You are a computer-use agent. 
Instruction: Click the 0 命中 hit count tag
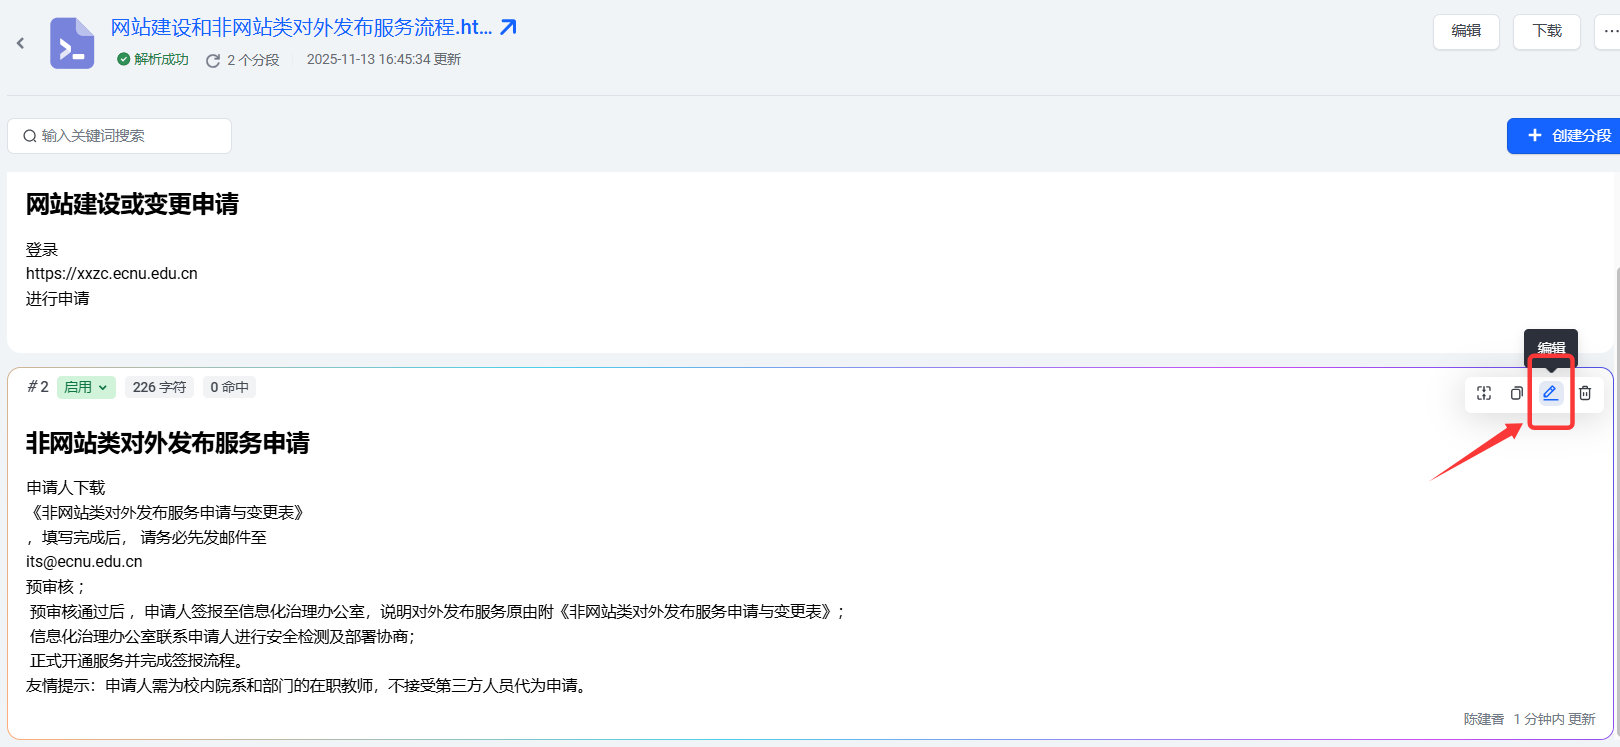[229, 387]
